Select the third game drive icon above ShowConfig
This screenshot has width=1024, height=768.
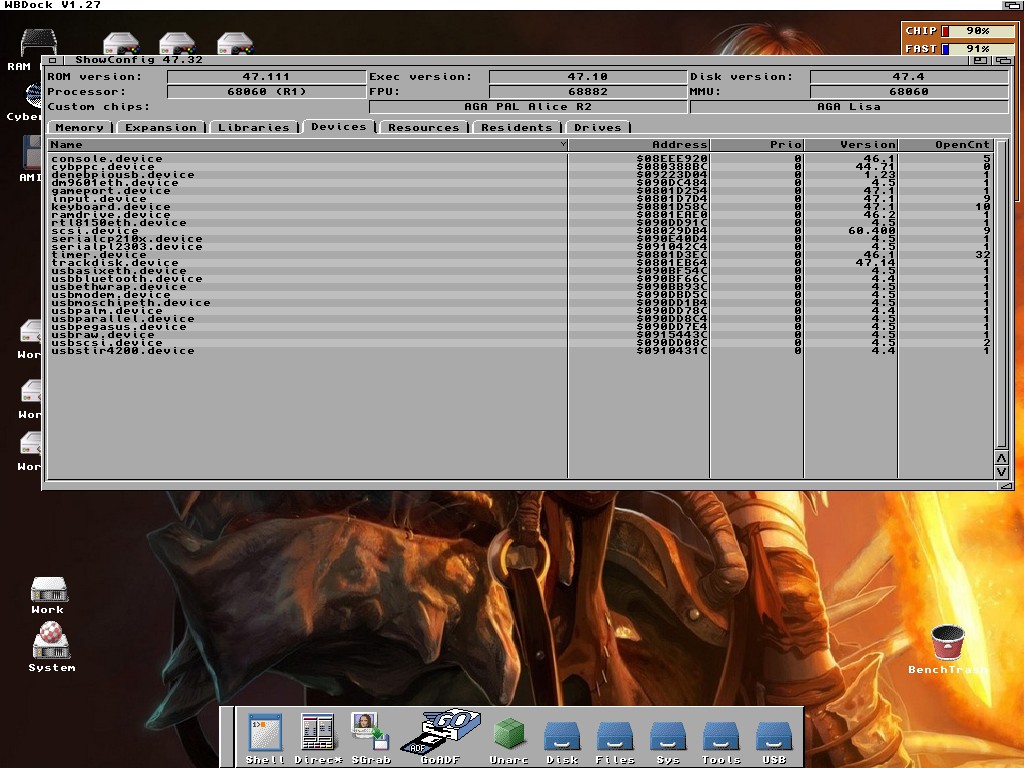234,43
